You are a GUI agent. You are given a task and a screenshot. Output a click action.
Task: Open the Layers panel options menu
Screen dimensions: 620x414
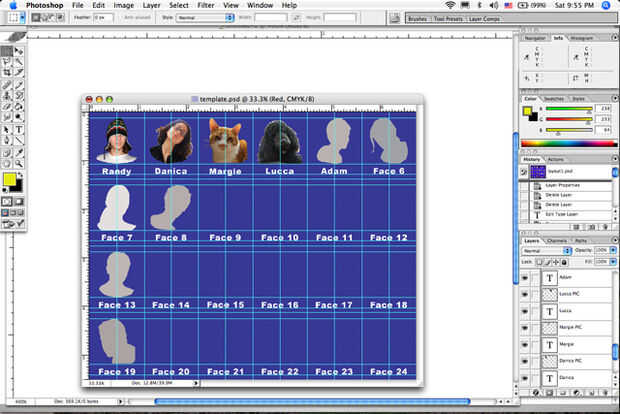(x=614, y=240)
